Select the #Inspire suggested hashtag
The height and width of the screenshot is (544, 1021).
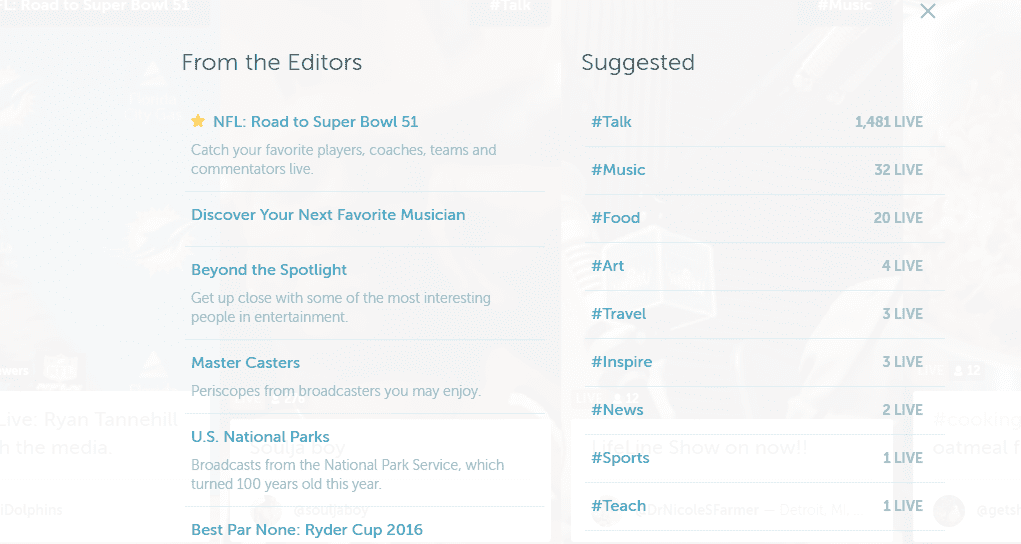621,362
